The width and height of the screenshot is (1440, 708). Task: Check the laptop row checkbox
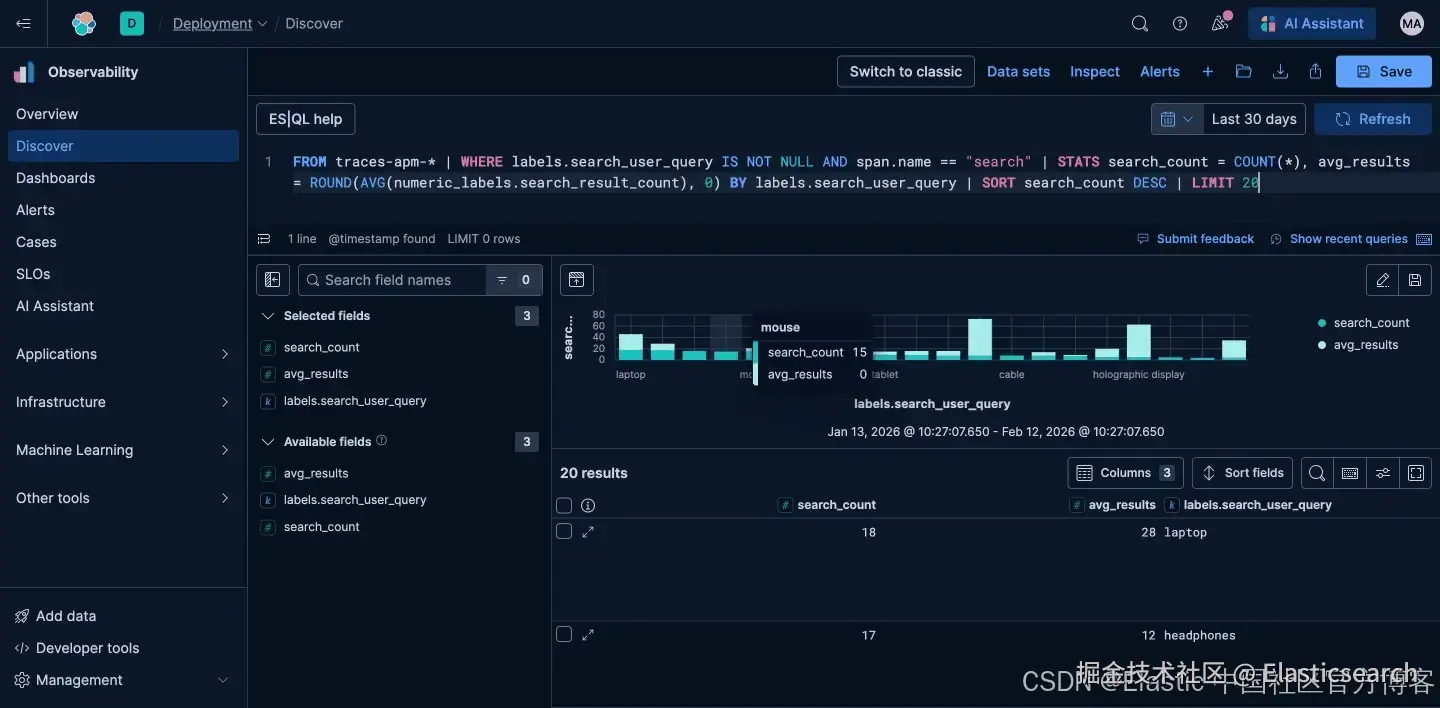tap(564, 532)
